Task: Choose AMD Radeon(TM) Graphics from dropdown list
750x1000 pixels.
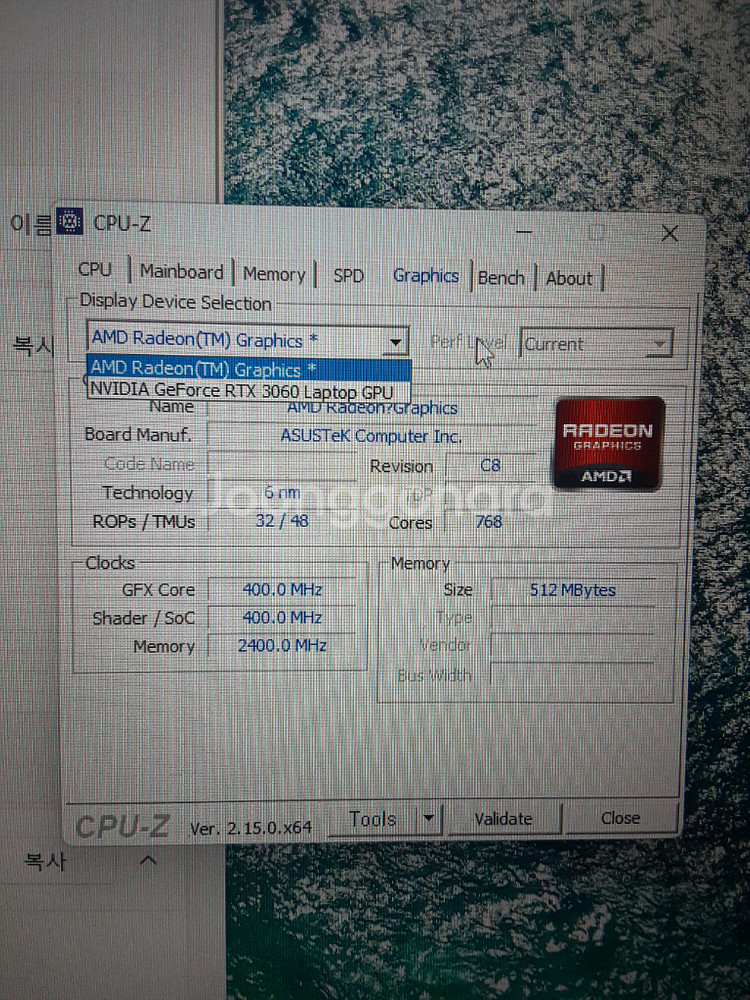Action: (x=249, y=369)
